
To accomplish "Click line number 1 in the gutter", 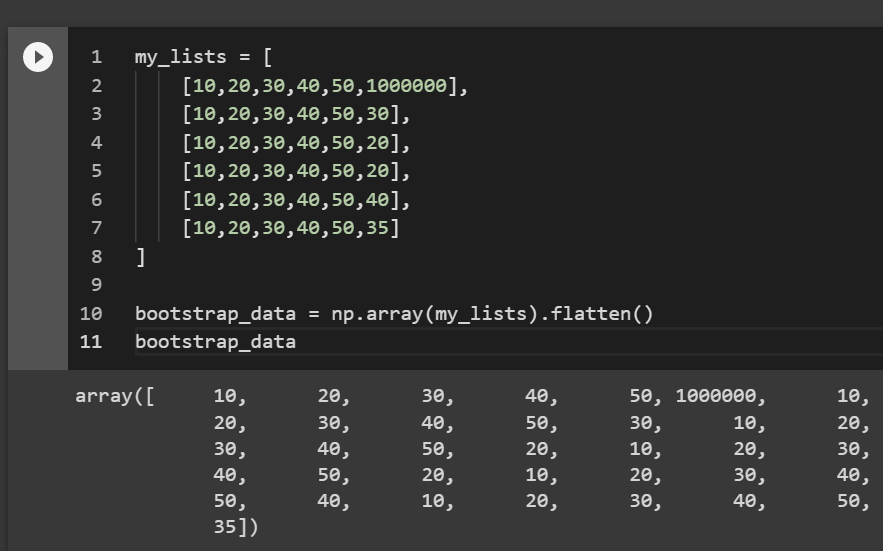I will click(x=96, y=57).
